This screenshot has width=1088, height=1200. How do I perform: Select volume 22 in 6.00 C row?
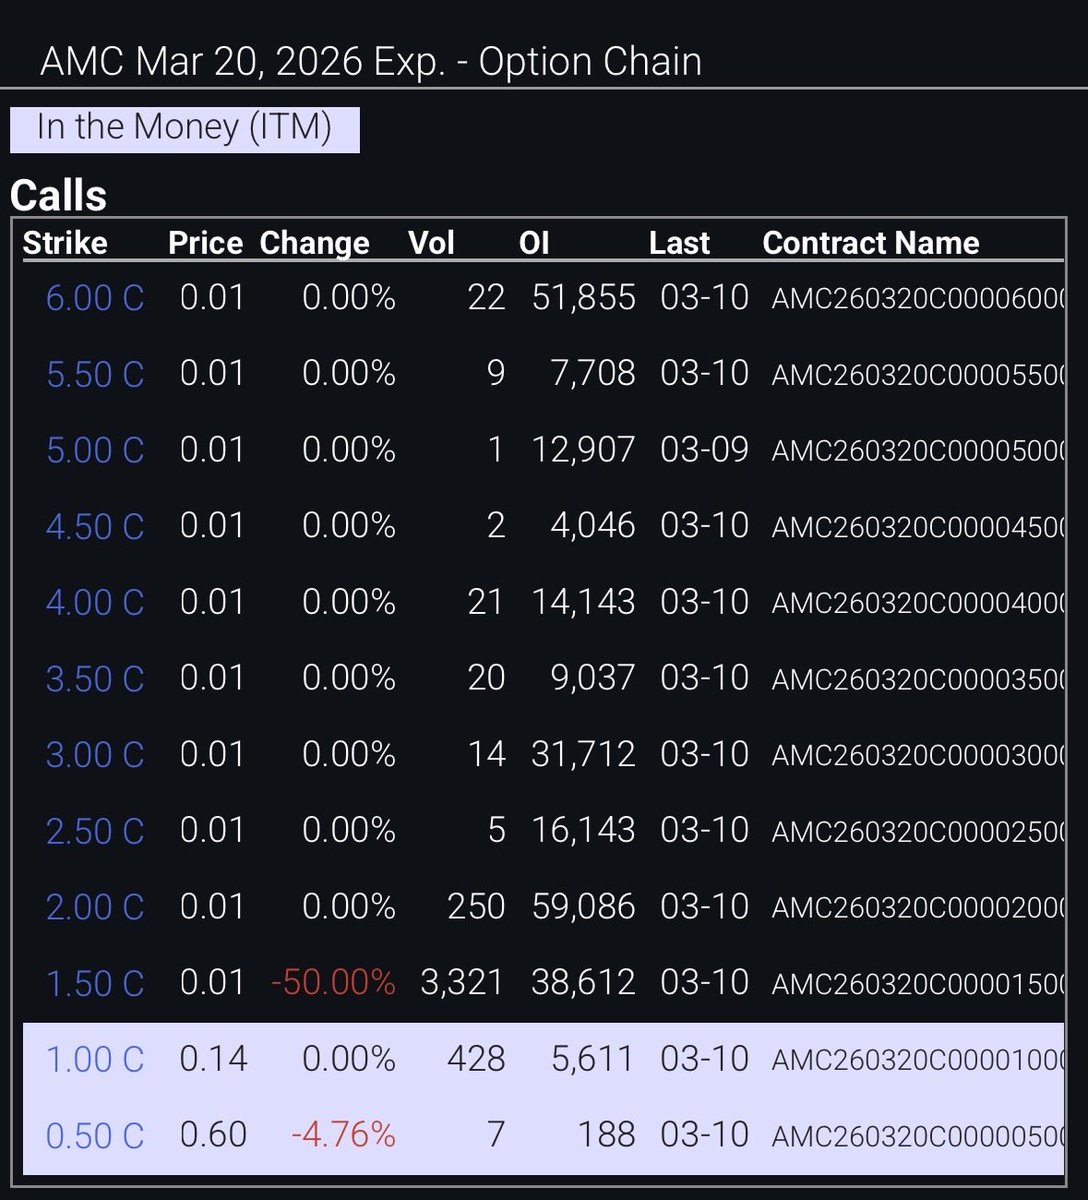(486, 298)
